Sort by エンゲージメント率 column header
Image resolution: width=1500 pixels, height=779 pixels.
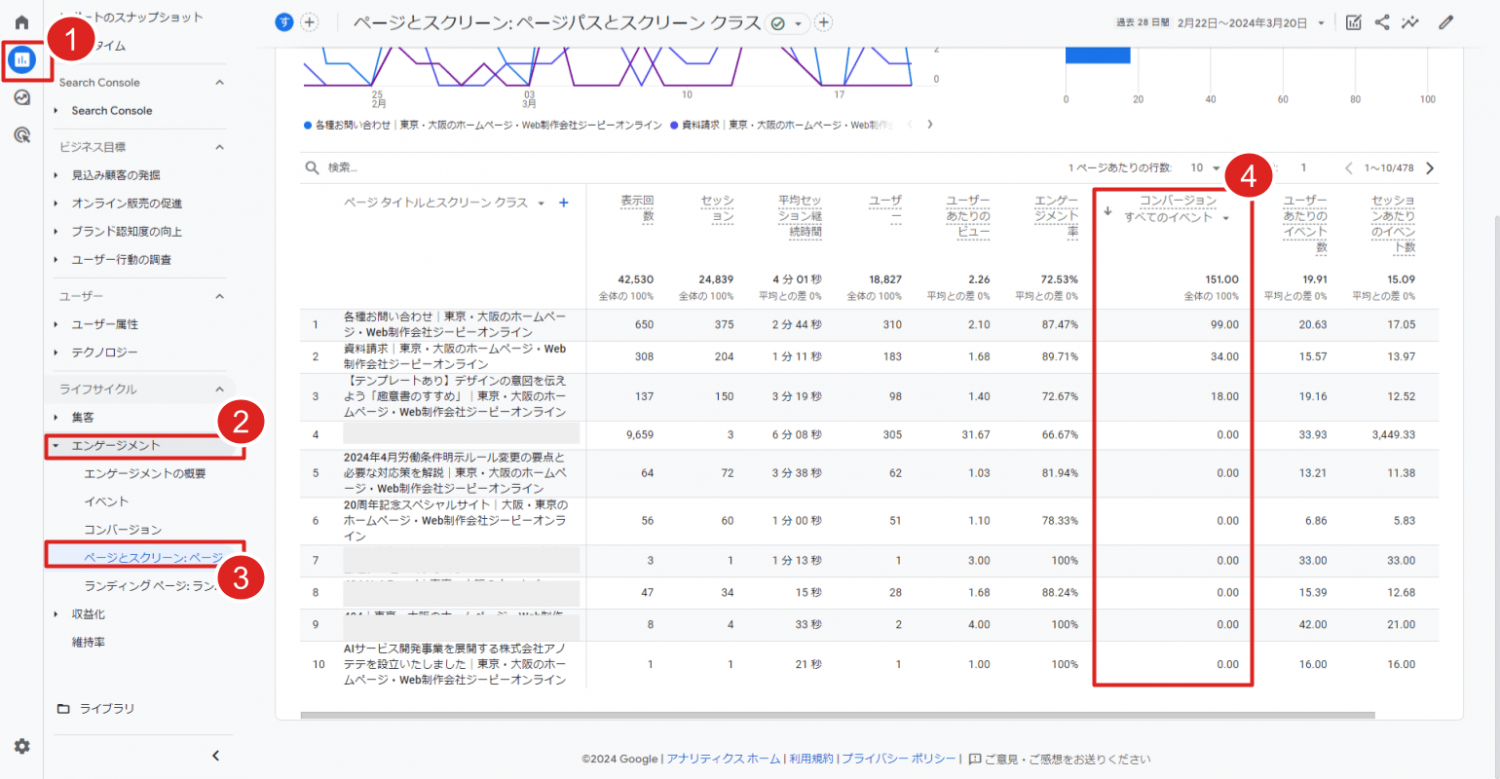[1056, 216]
